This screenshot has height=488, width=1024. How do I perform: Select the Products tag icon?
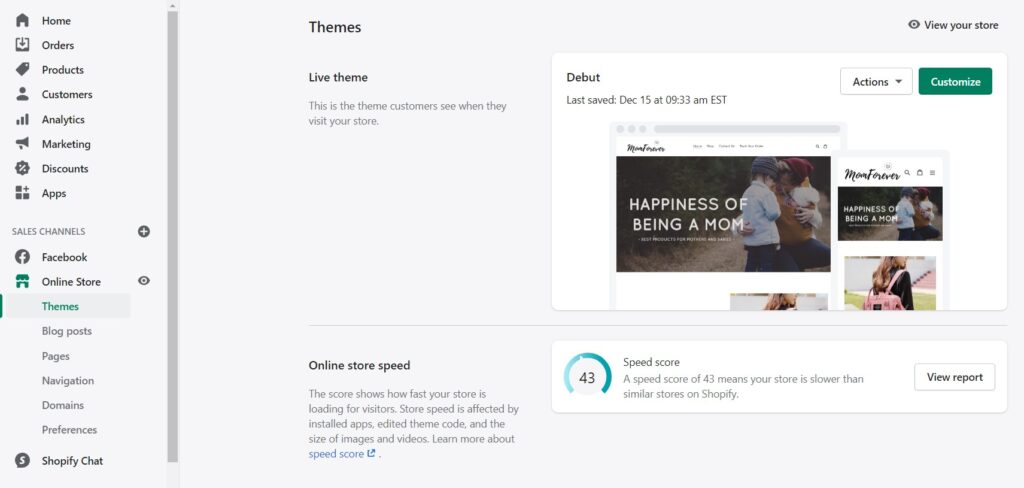[x=22, y=69]
